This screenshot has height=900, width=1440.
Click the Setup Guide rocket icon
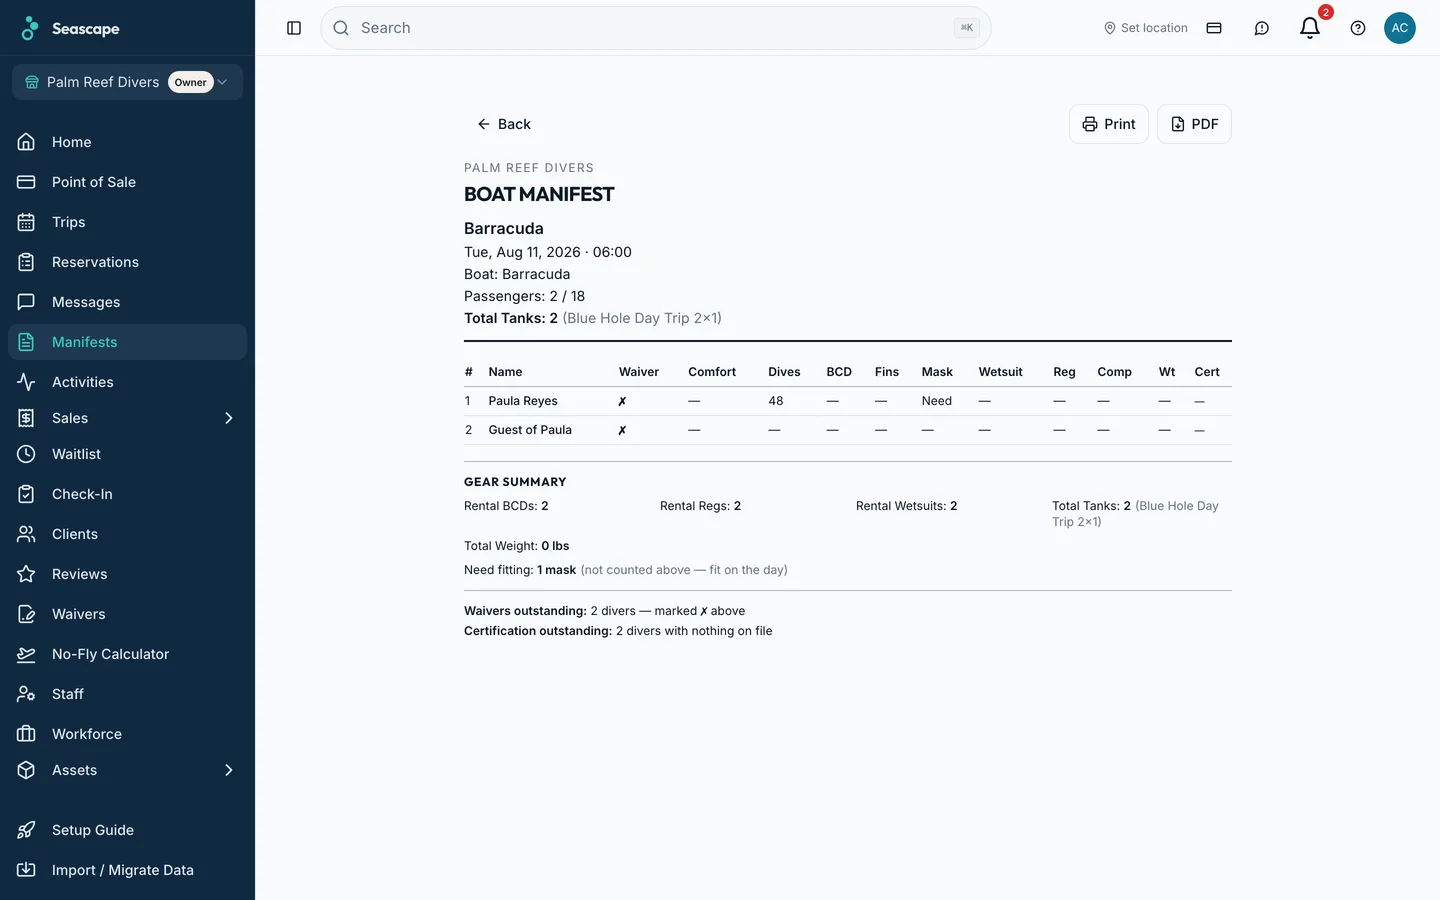click(x=27, y=830)
